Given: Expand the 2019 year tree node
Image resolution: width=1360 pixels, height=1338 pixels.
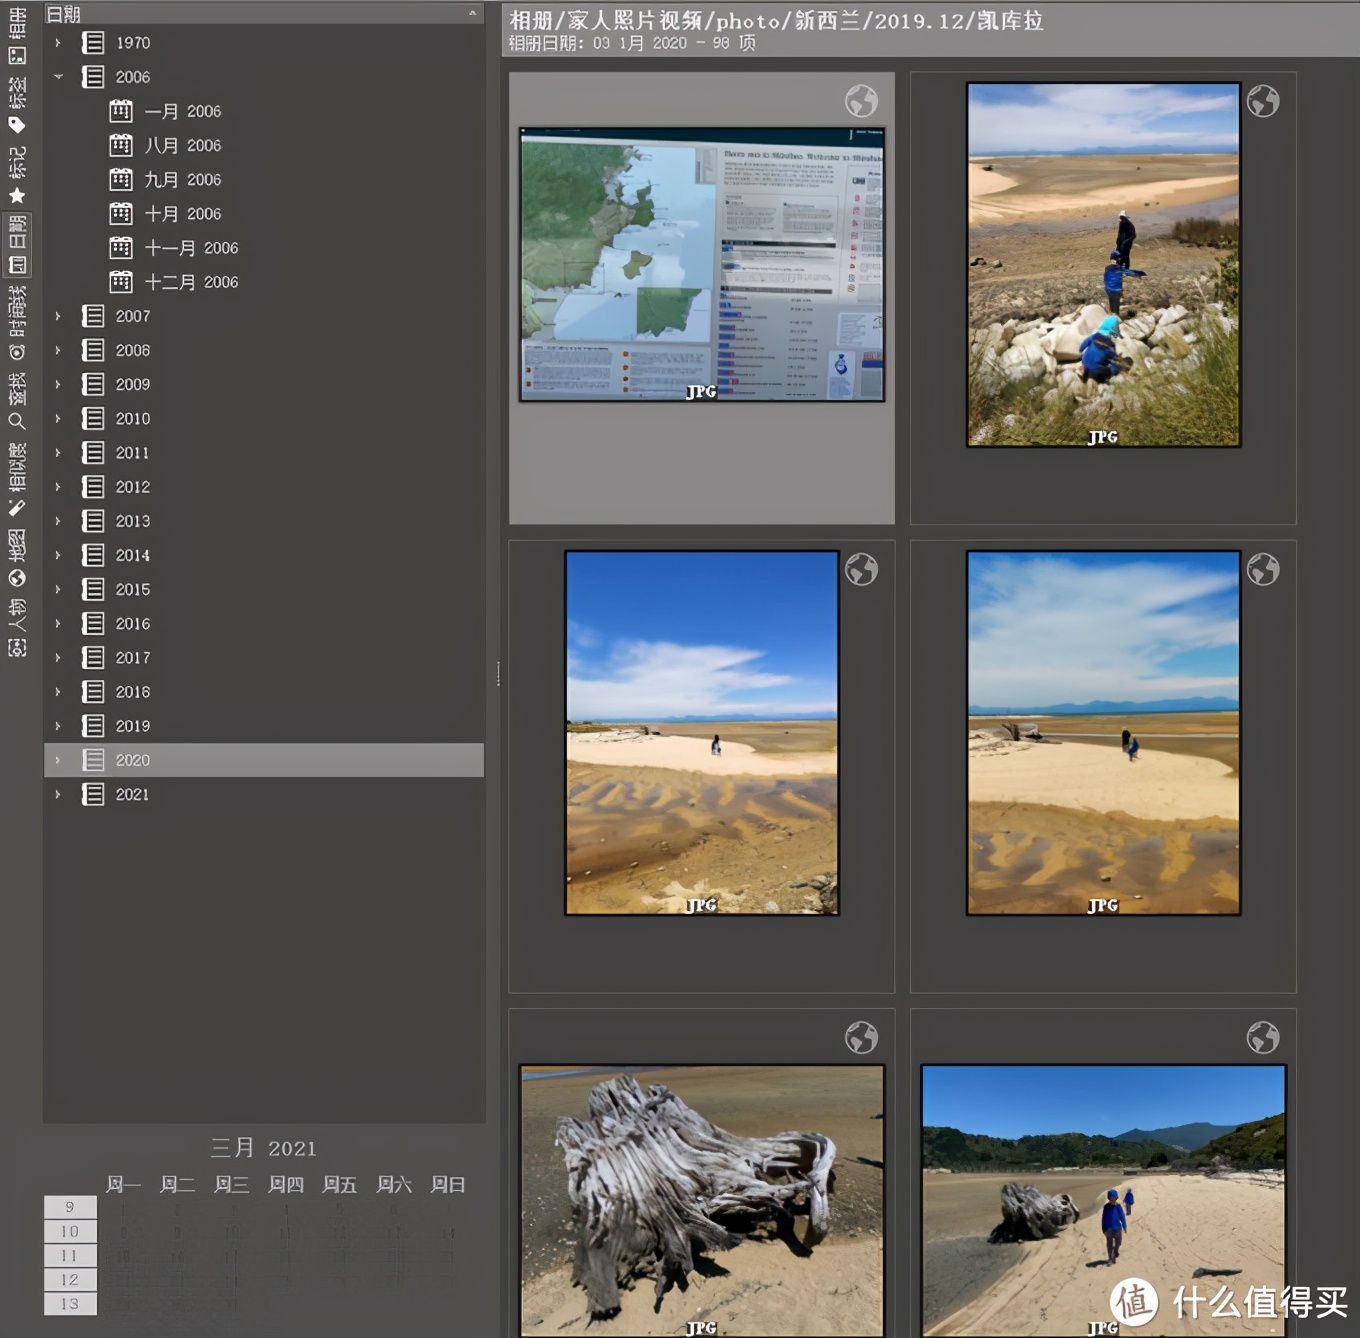Looking at the screenshot, I should [58, 726].
